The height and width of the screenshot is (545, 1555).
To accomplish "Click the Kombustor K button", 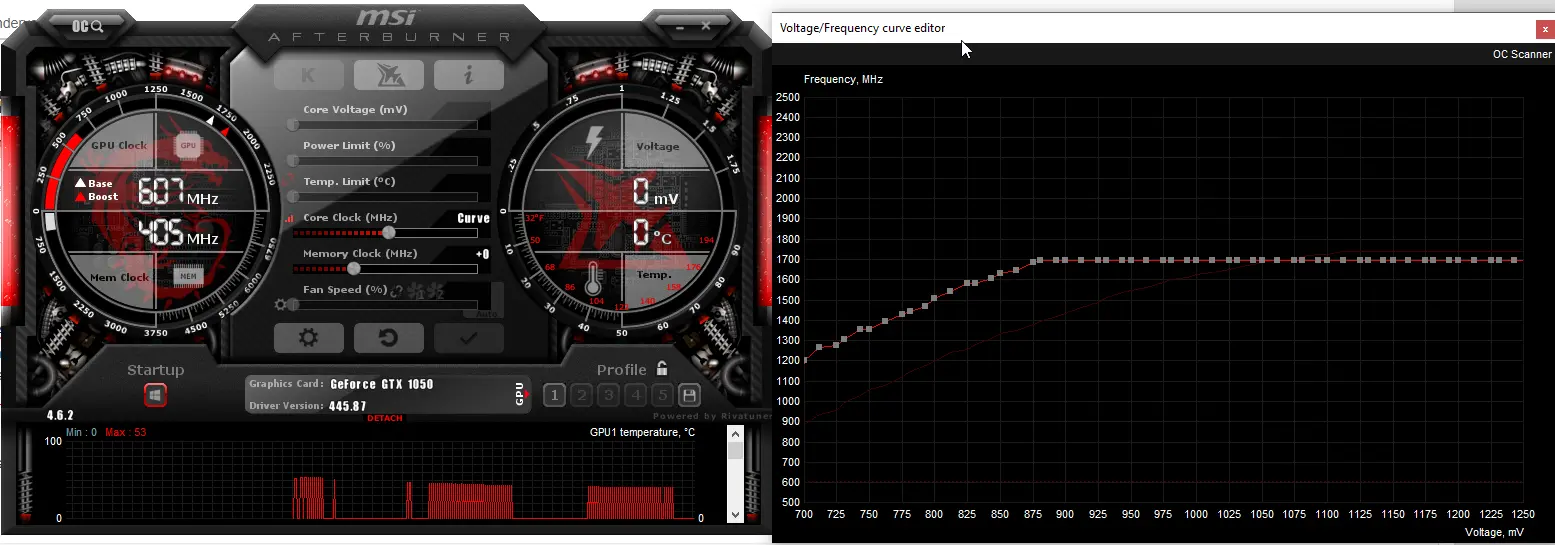I will pyautogui.click(x=308, y=75).
